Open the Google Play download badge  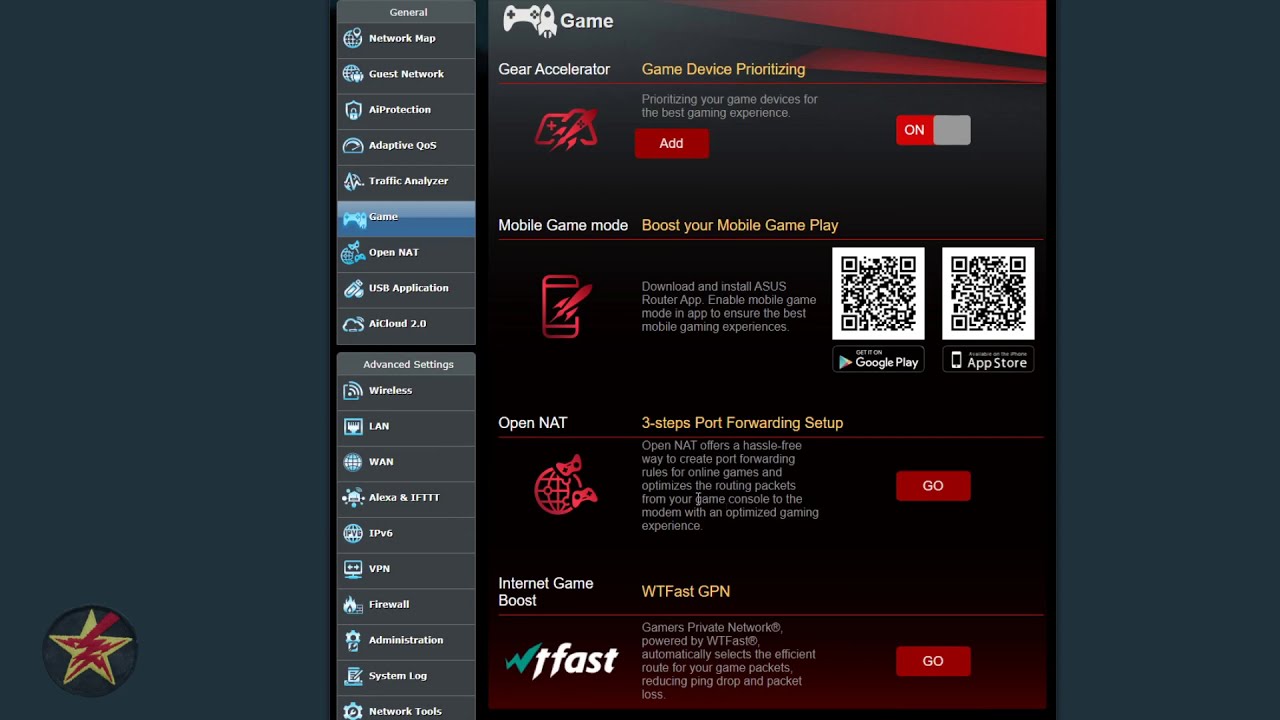[878, 360]
